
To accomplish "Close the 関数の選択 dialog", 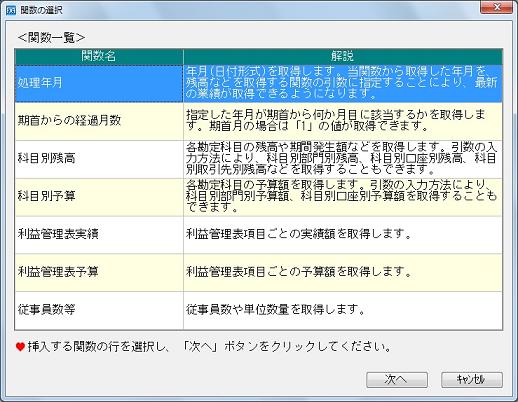I will pyautogui.click(x=496, y=7).
